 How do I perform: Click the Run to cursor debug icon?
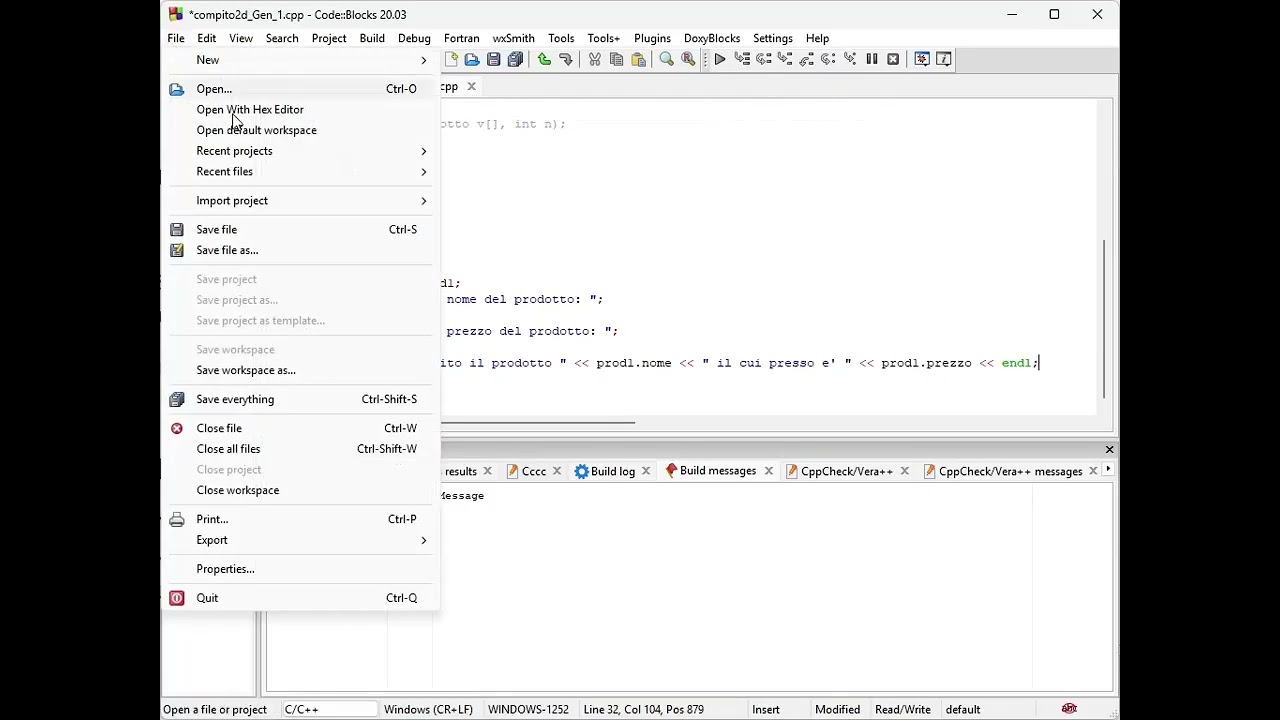pyautogui.click(x=742, y=60)
